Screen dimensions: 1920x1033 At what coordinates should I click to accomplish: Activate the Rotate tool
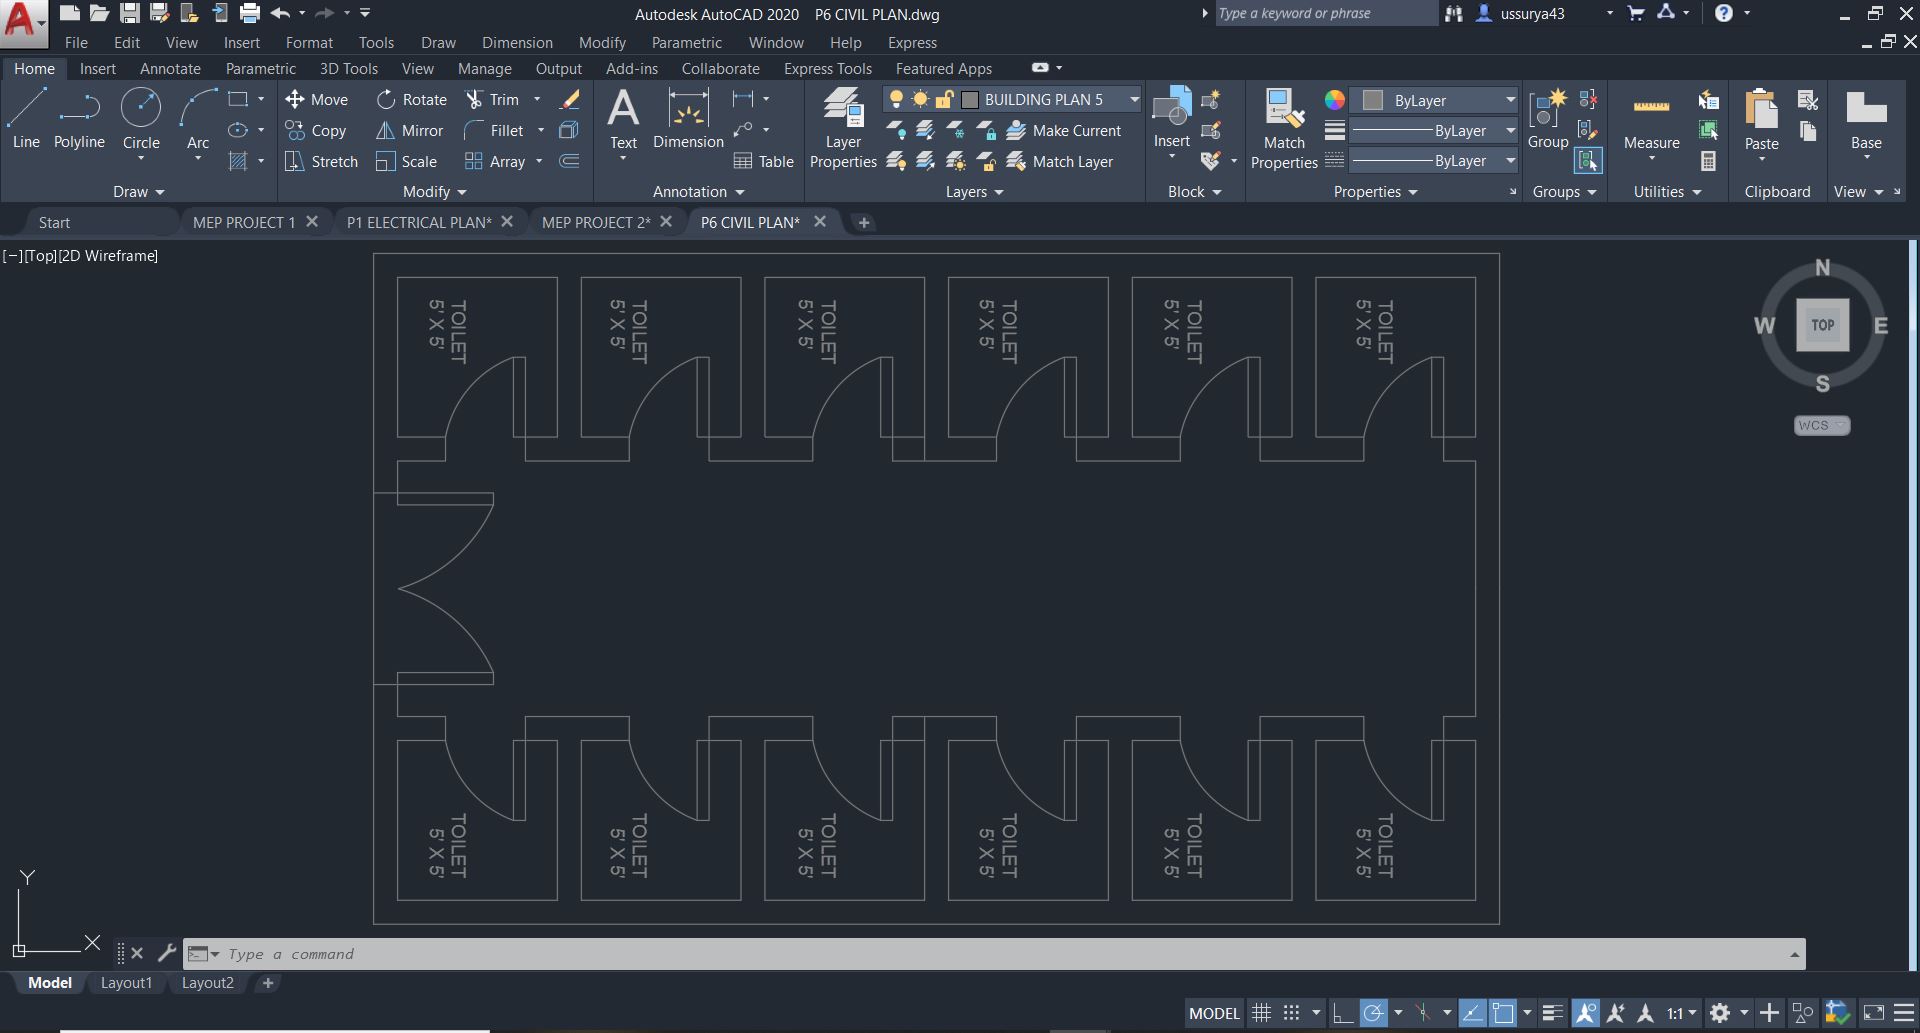(x=412, y=99)
